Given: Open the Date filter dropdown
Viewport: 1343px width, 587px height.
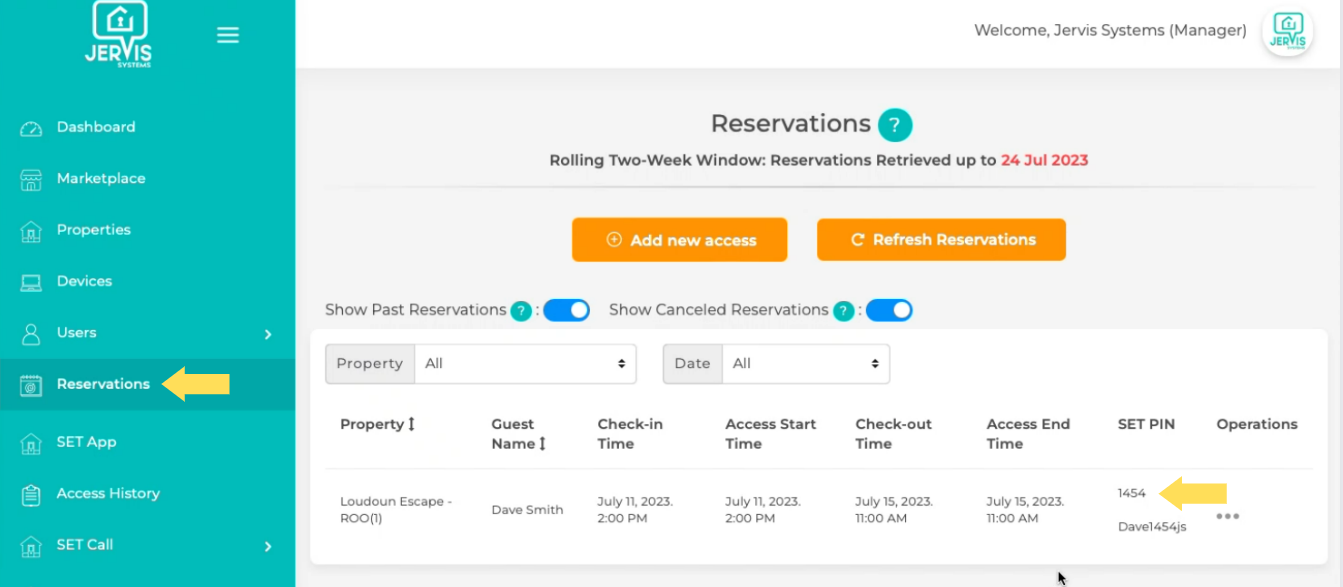Looking at the screenshot, I should click(x=805, y=364).
